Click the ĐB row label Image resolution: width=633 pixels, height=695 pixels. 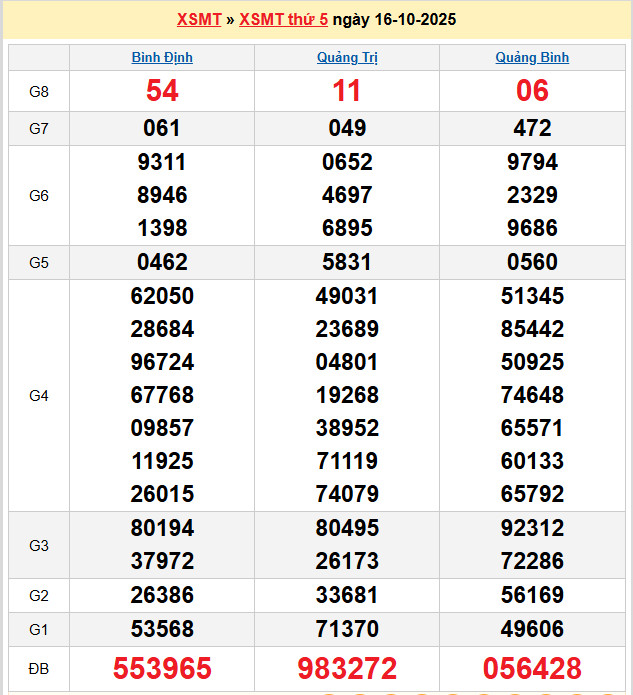pyautogui.click(x=39, y=669)
